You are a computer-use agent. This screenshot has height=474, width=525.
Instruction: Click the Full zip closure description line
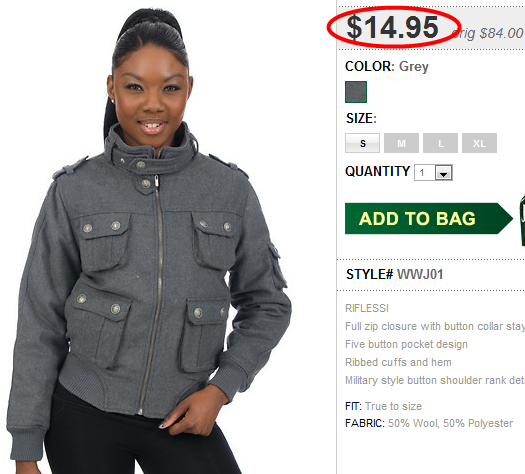click(435, 326)
